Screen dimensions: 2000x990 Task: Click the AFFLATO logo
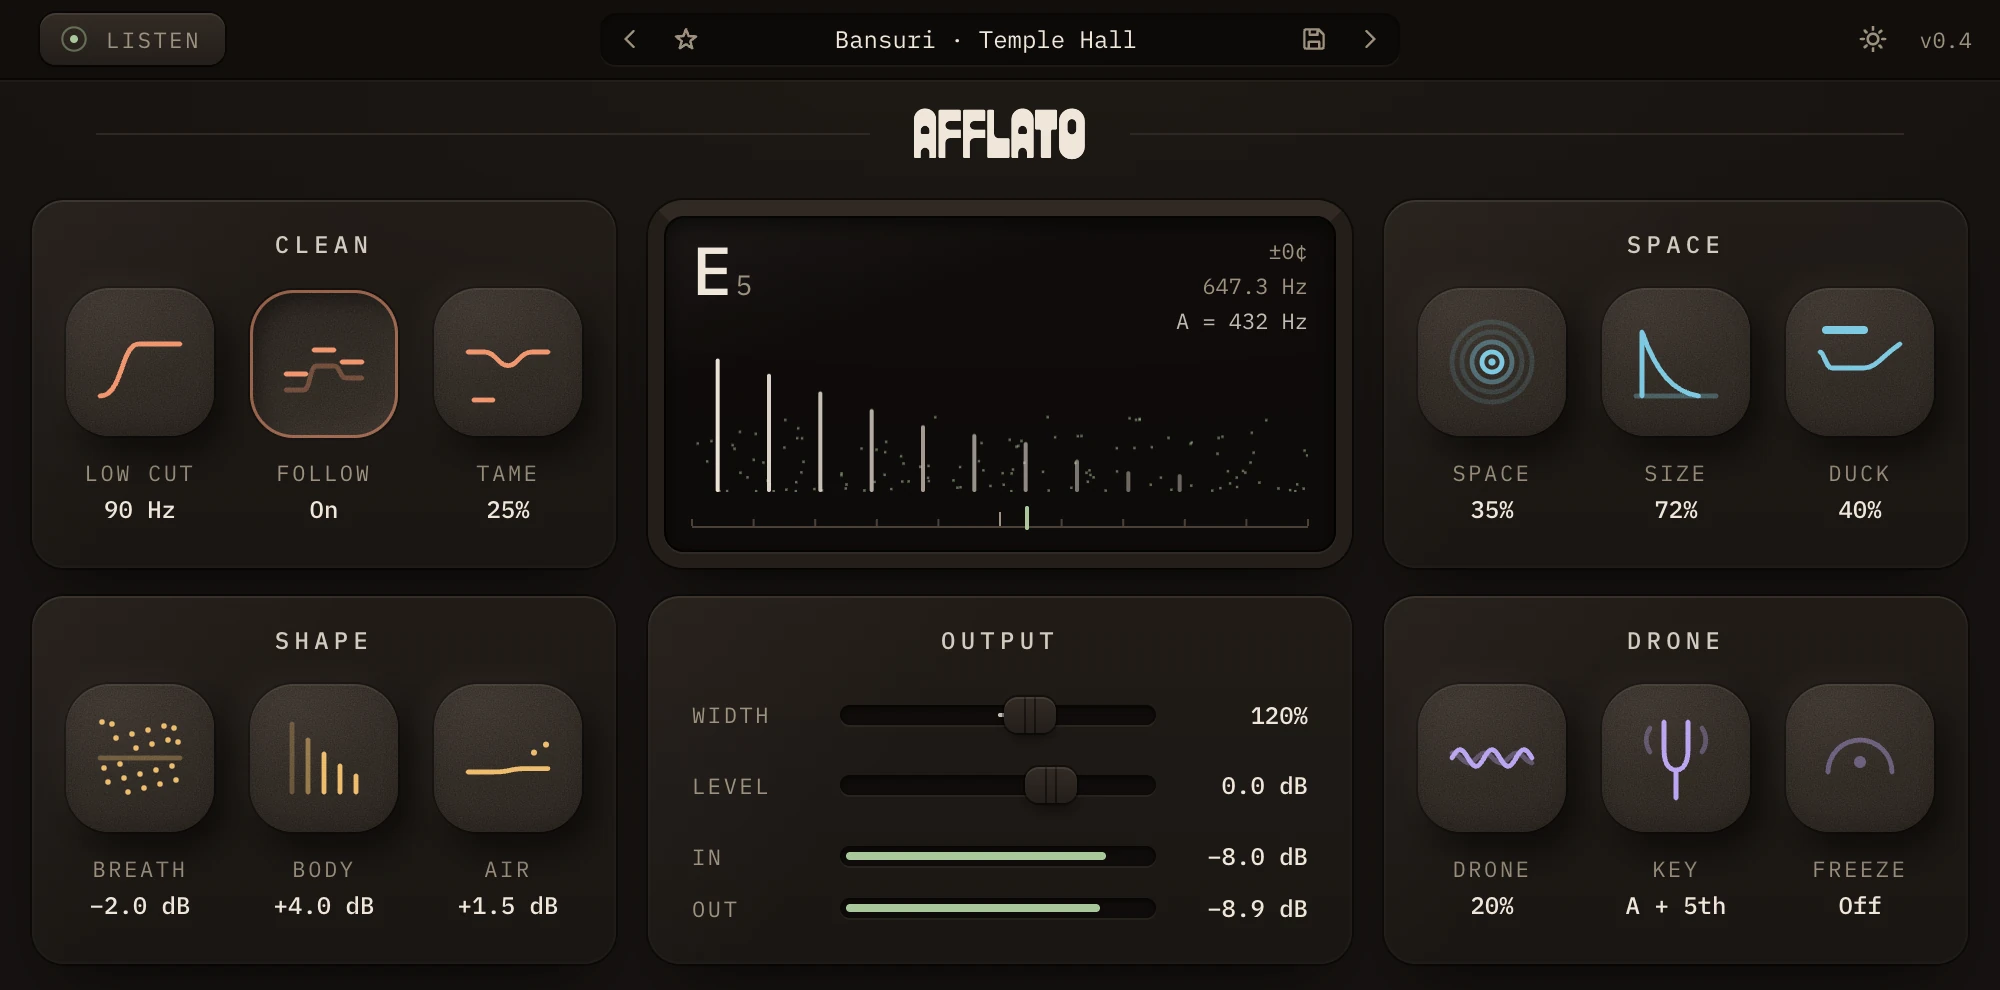(x=999, y=134)
